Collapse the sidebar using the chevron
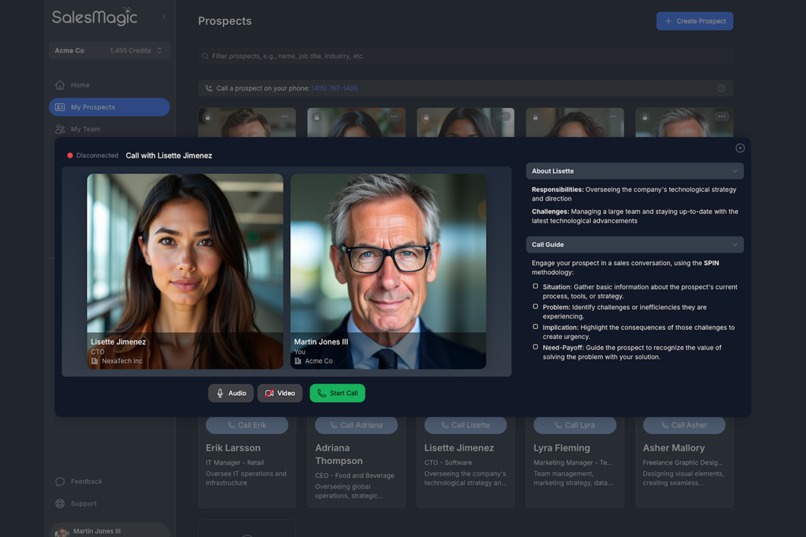 164,17
